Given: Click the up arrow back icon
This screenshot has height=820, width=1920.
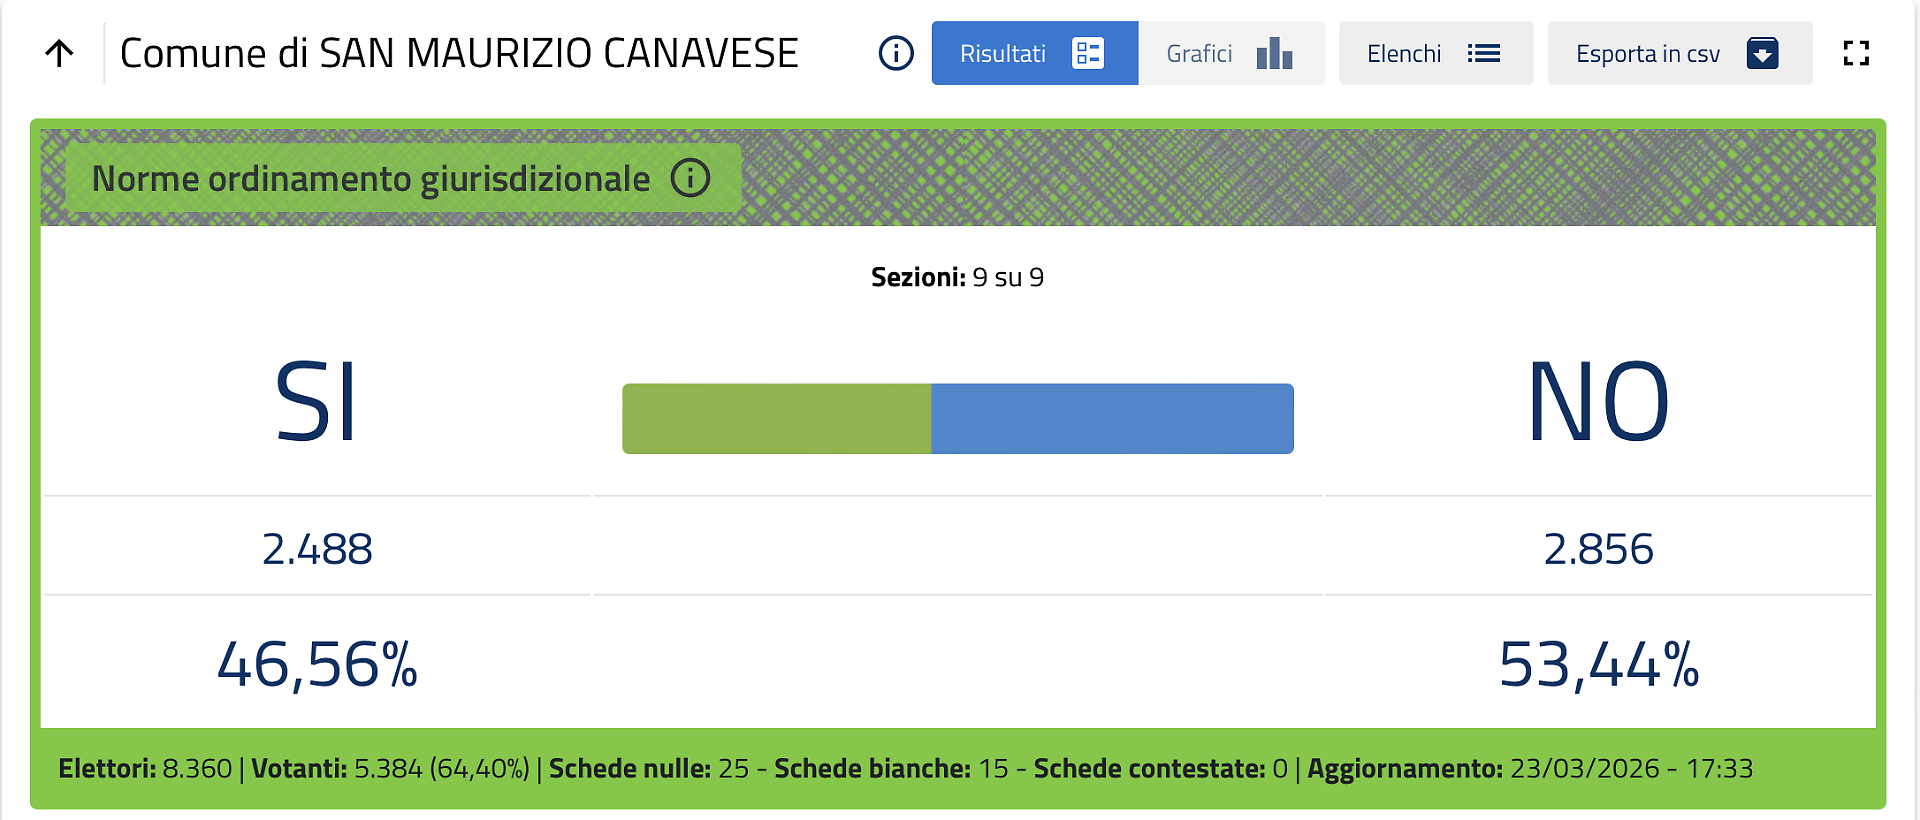Looking at the screenshot, I should tap(60, 53).
